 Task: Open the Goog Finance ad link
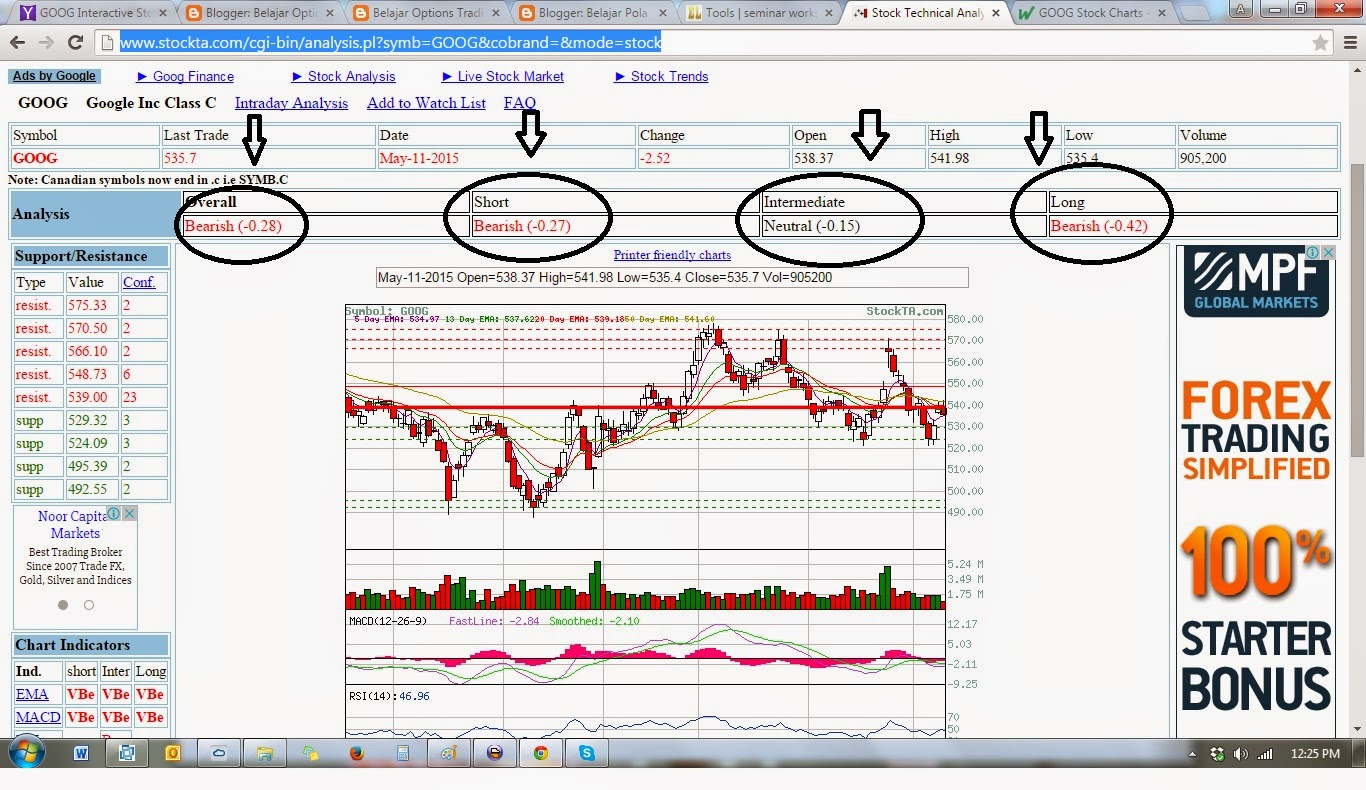point(185,76)
